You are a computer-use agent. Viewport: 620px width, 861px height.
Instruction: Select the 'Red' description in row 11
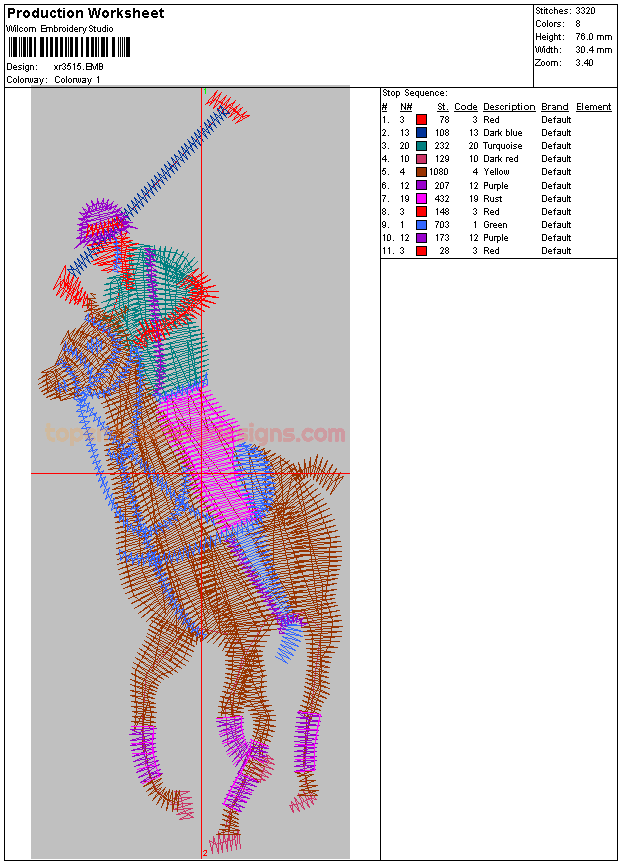[491, 251]
